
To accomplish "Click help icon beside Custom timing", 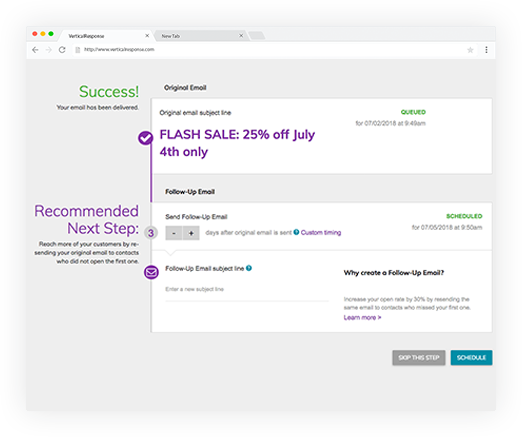I will click(296, 232).
